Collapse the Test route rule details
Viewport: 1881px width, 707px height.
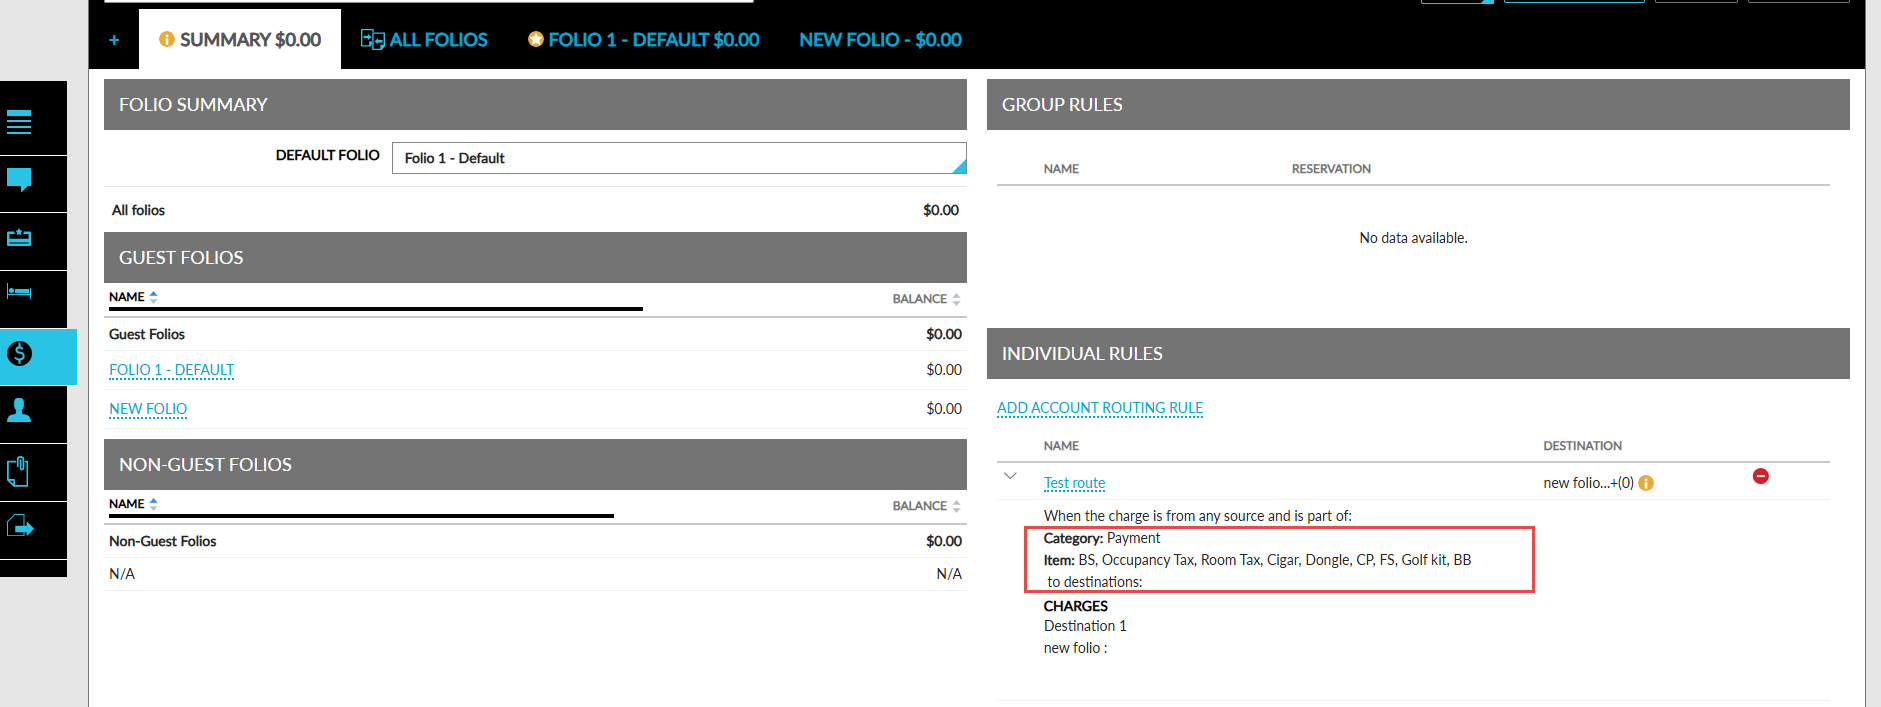click(1010, 476)
